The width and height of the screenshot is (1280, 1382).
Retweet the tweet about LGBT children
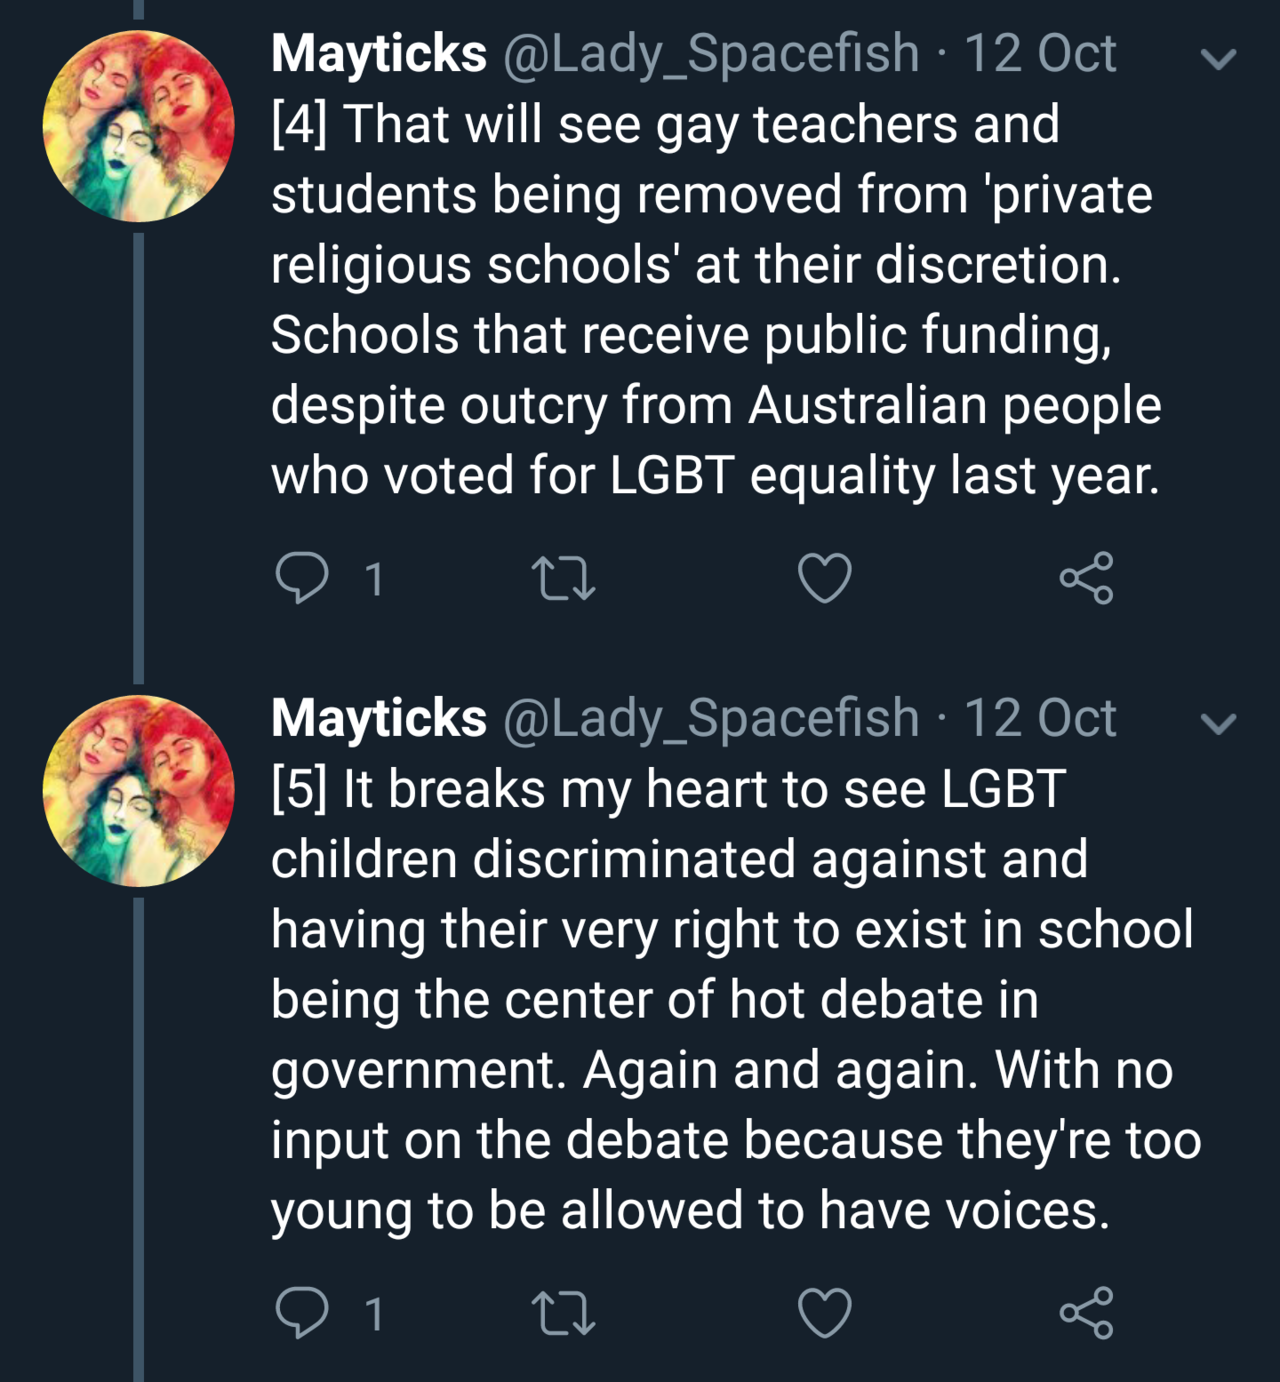coord(565,1313)
